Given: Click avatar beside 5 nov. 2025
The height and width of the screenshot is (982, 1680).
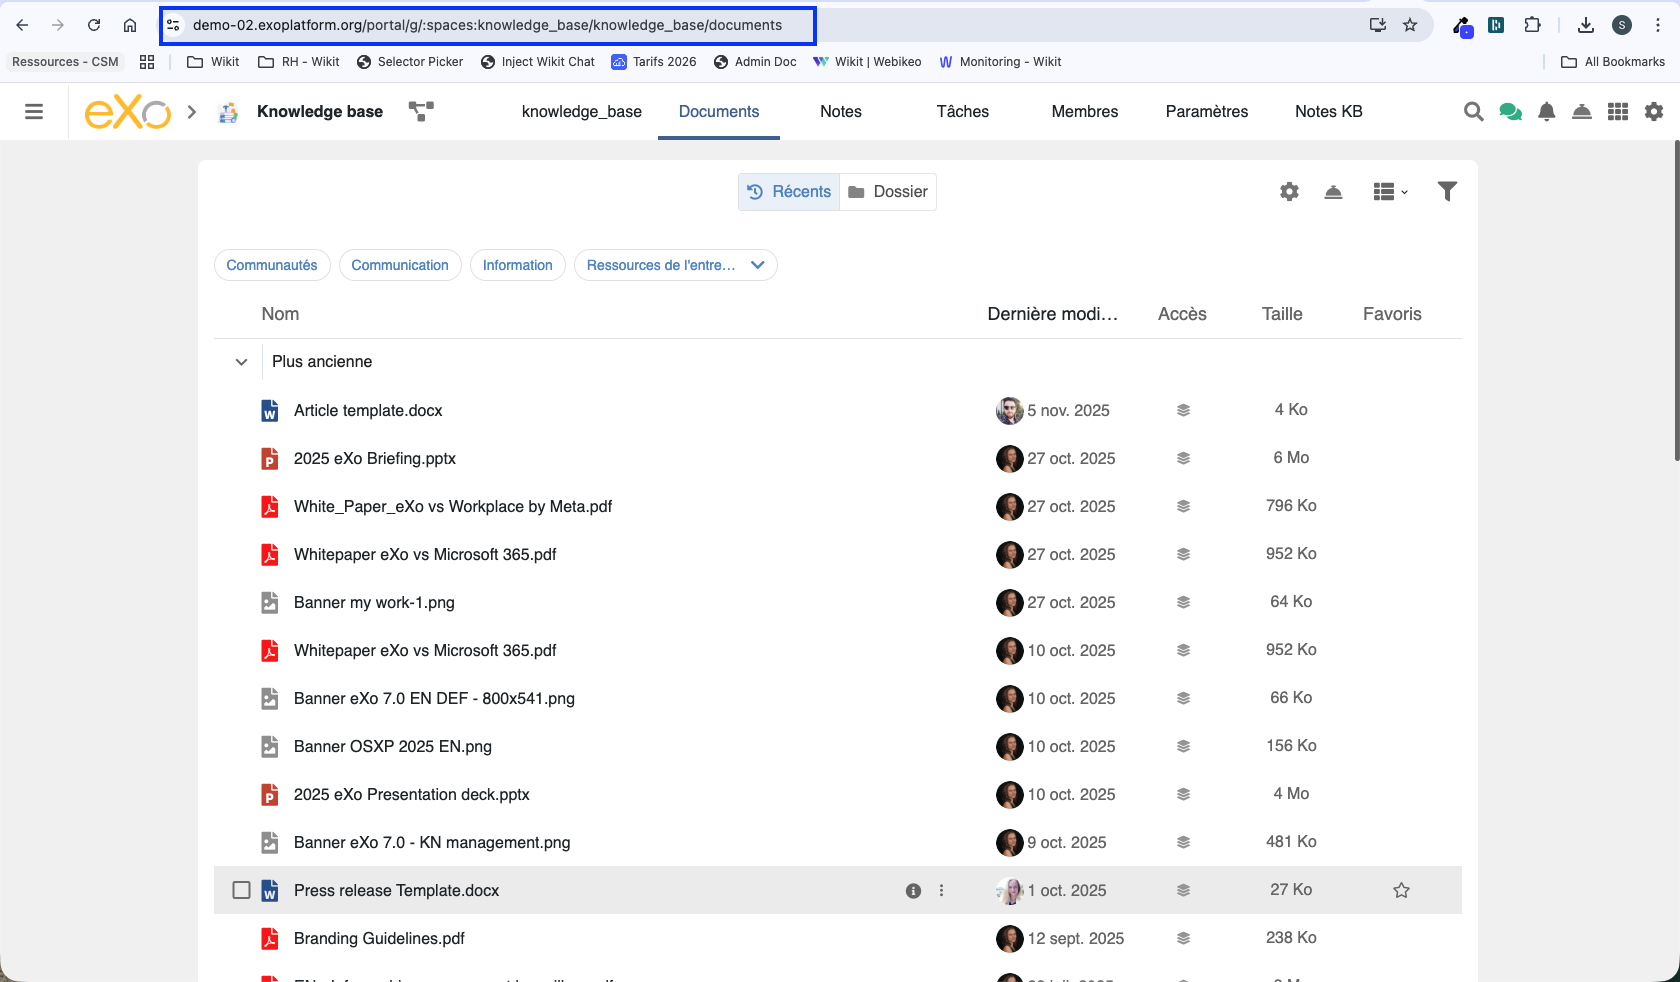Looking at the screenshot, I should coord(1010,411).
